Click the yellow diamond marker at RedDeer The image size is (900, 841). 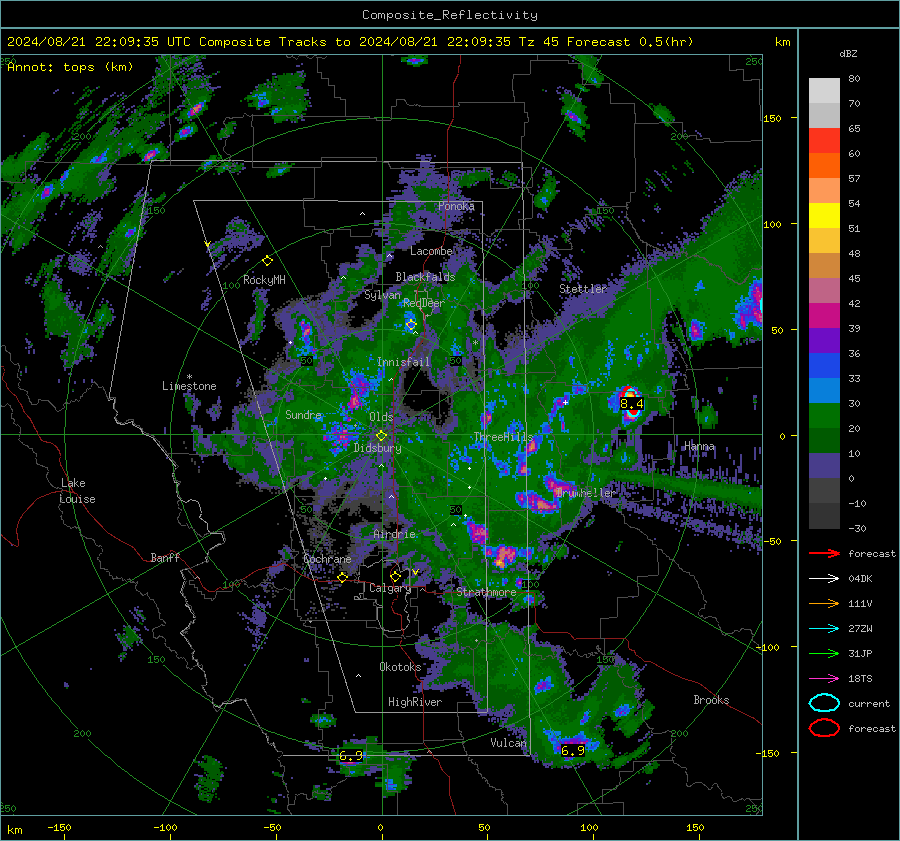point(411,325)
